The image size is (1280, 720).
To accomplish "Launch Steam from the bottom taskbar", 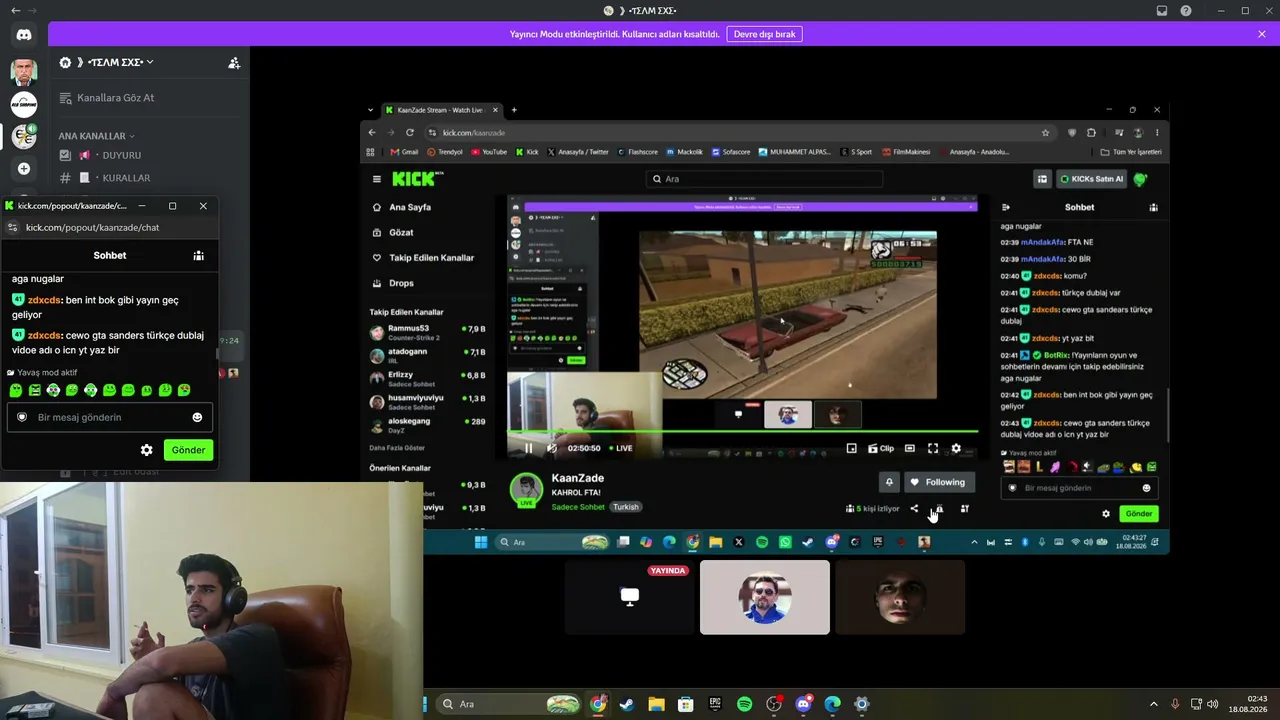I will (x=626, y=704).
